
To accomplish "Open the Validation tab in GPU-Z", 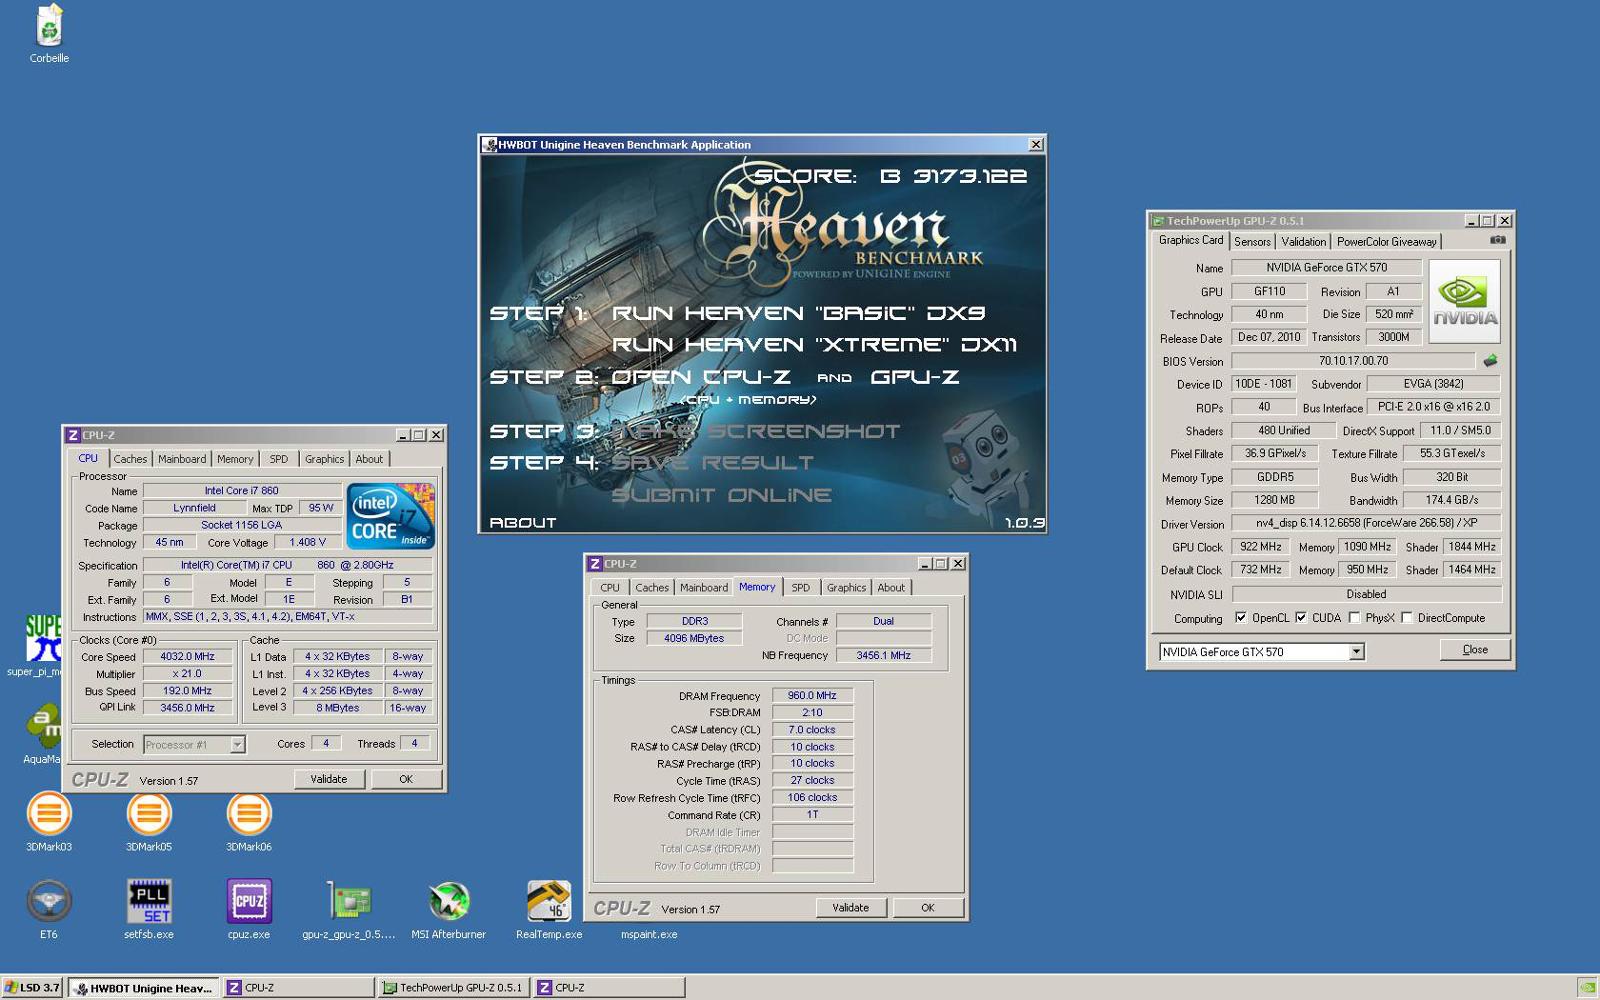I will tap(1303, 241).
